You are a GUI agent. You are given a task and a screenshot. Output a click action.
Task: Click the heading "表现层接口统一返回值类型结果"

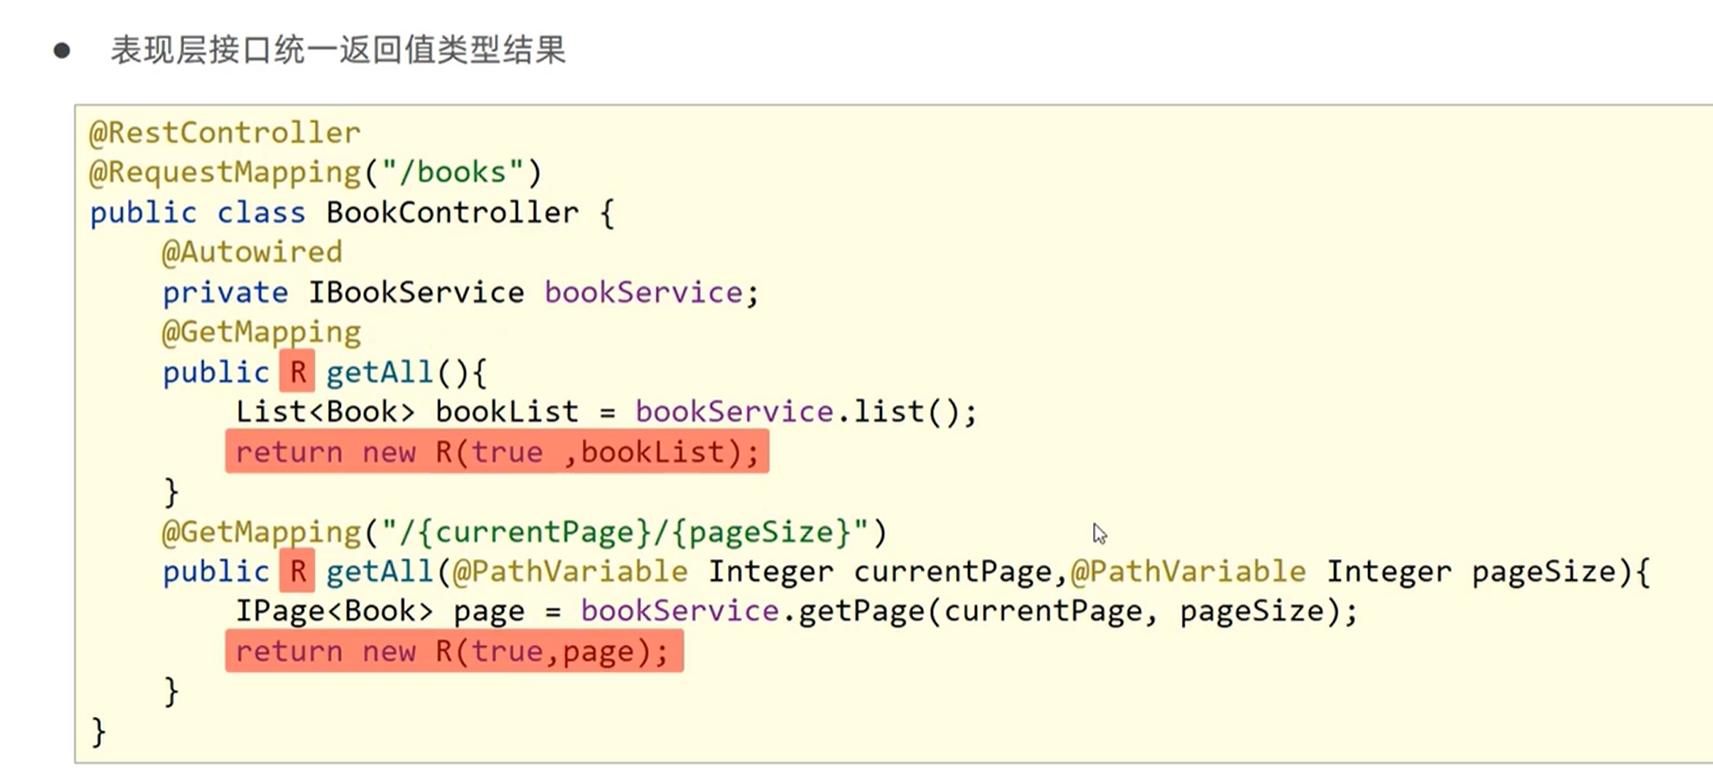338,50
